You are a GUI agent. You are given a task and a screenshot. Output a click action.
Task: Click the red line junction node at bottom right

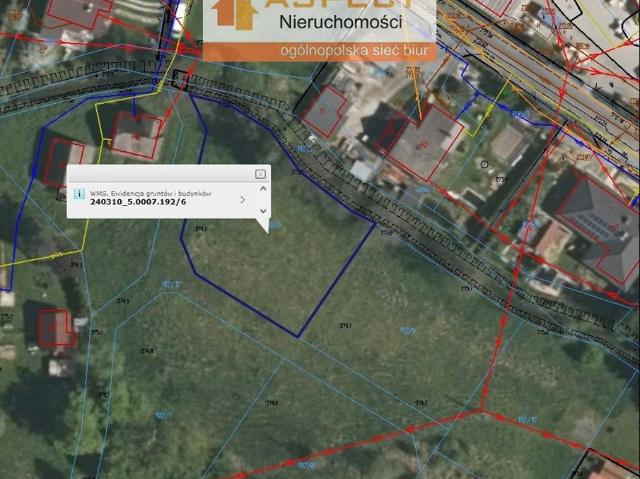click(x=483, y=409)
